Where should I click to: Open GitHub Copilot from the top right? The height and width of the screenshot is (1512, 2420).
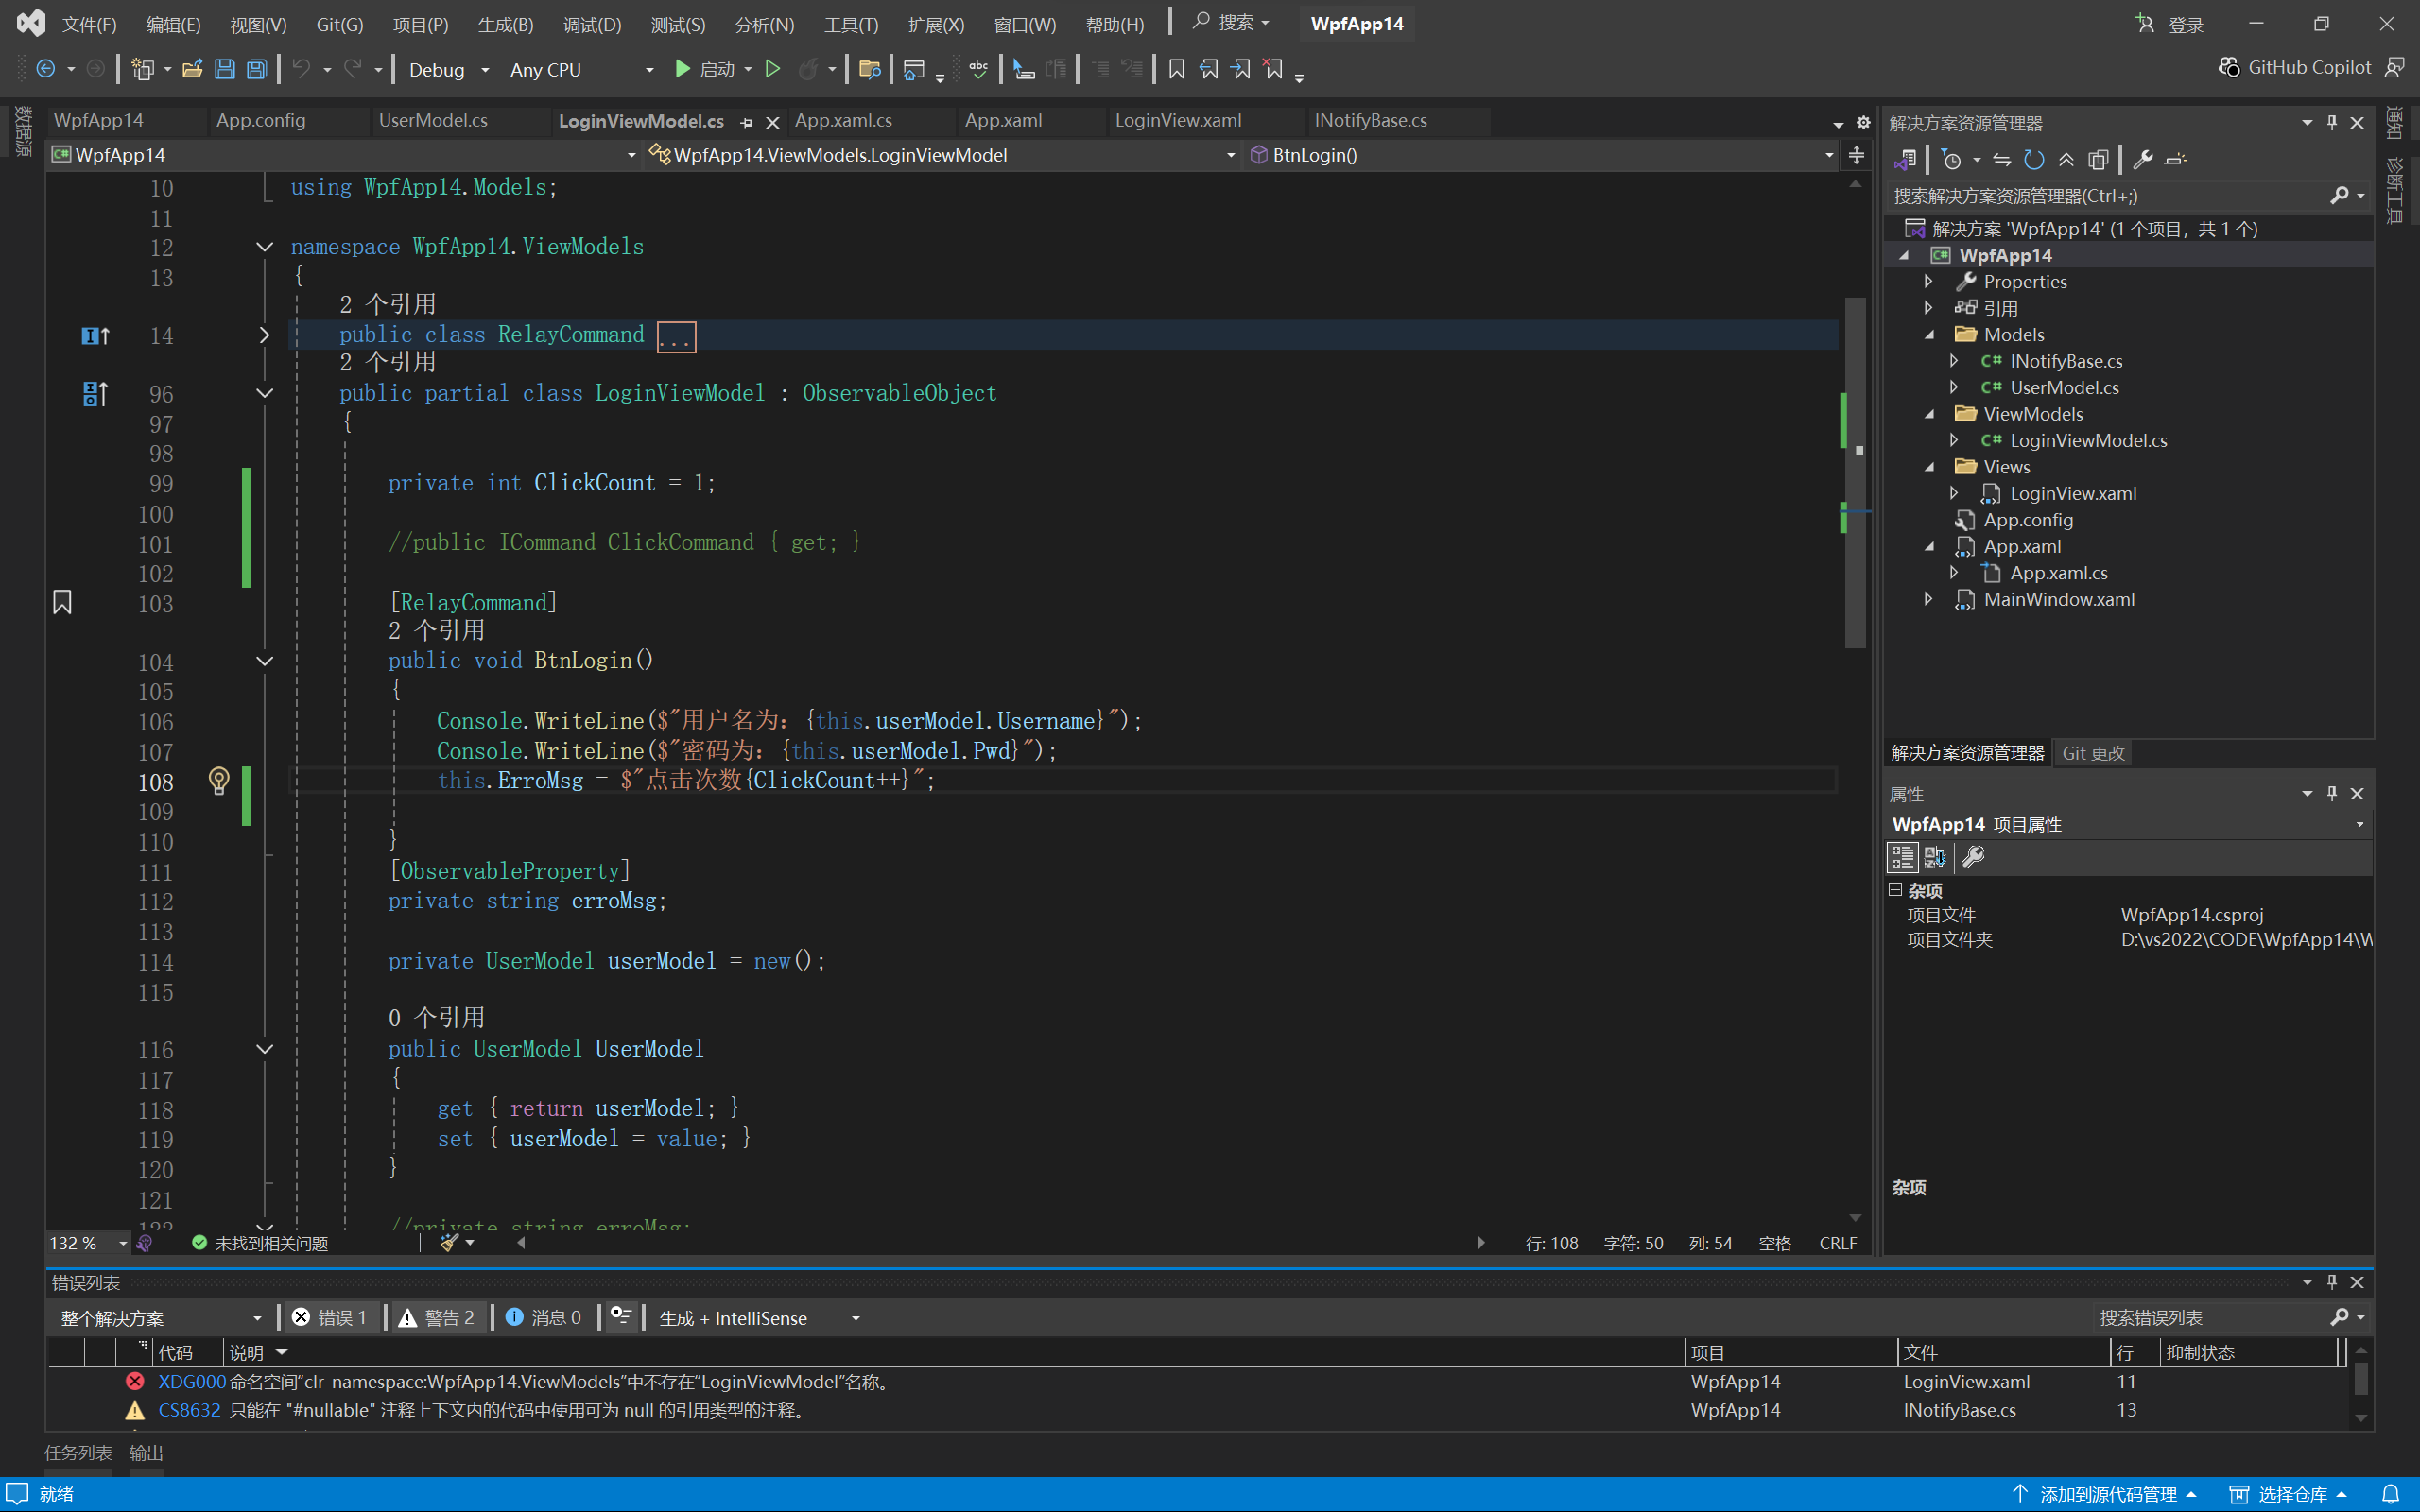click(2295, 67)
